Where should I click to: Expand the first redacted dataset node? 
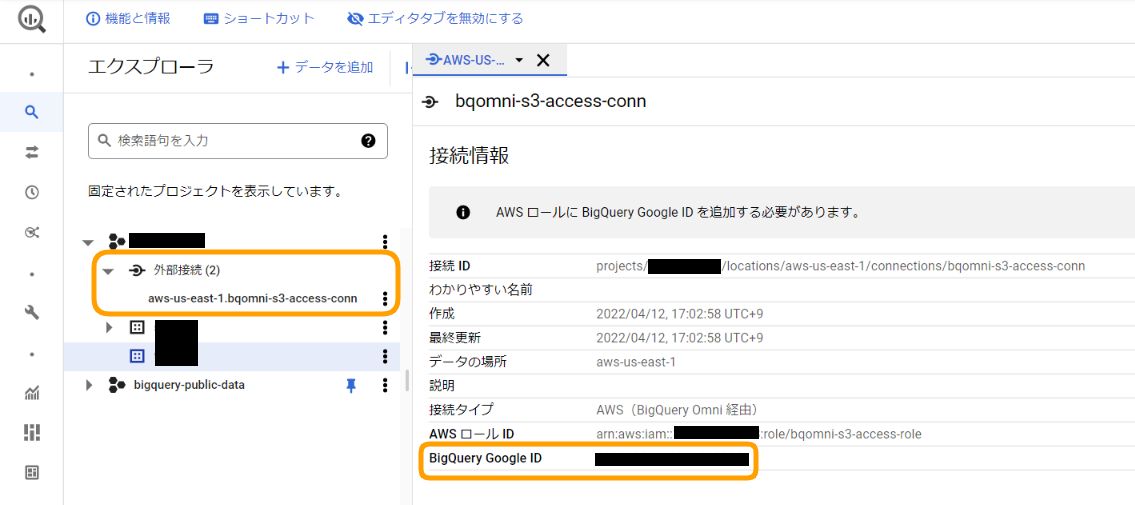point(109,327)
